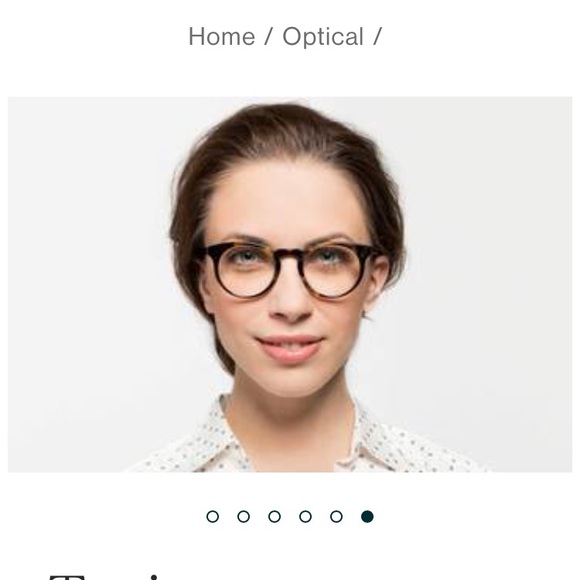Click the bridge of the glasses

click(x=290, y=256)
